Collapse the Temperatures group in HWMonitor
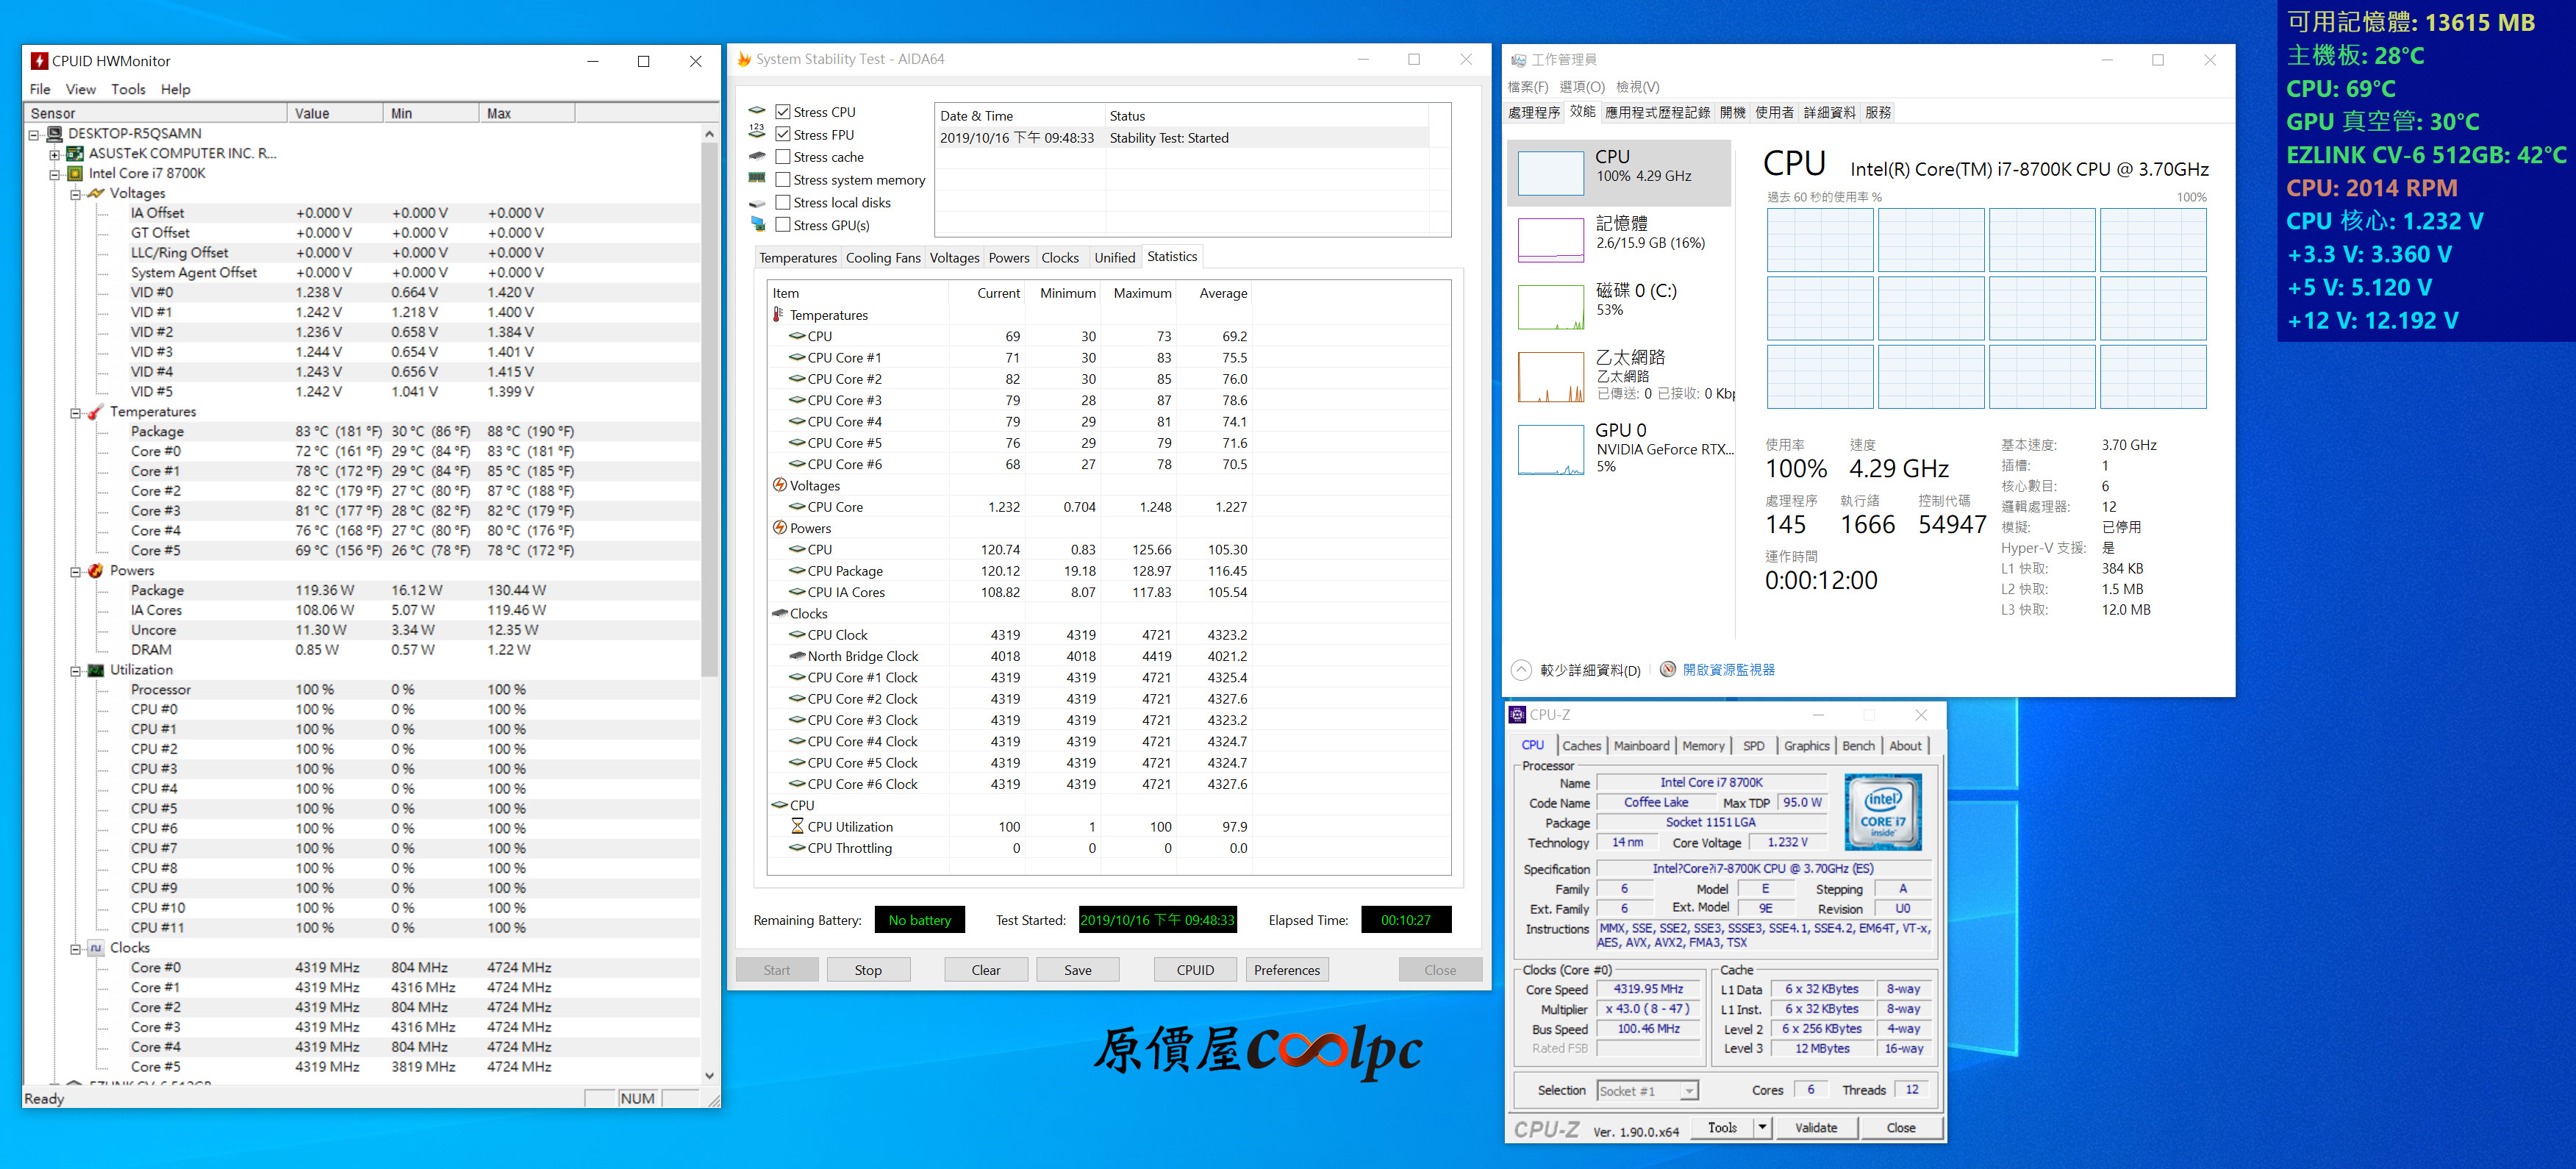2576x1169 pixels. pos(75,413)
